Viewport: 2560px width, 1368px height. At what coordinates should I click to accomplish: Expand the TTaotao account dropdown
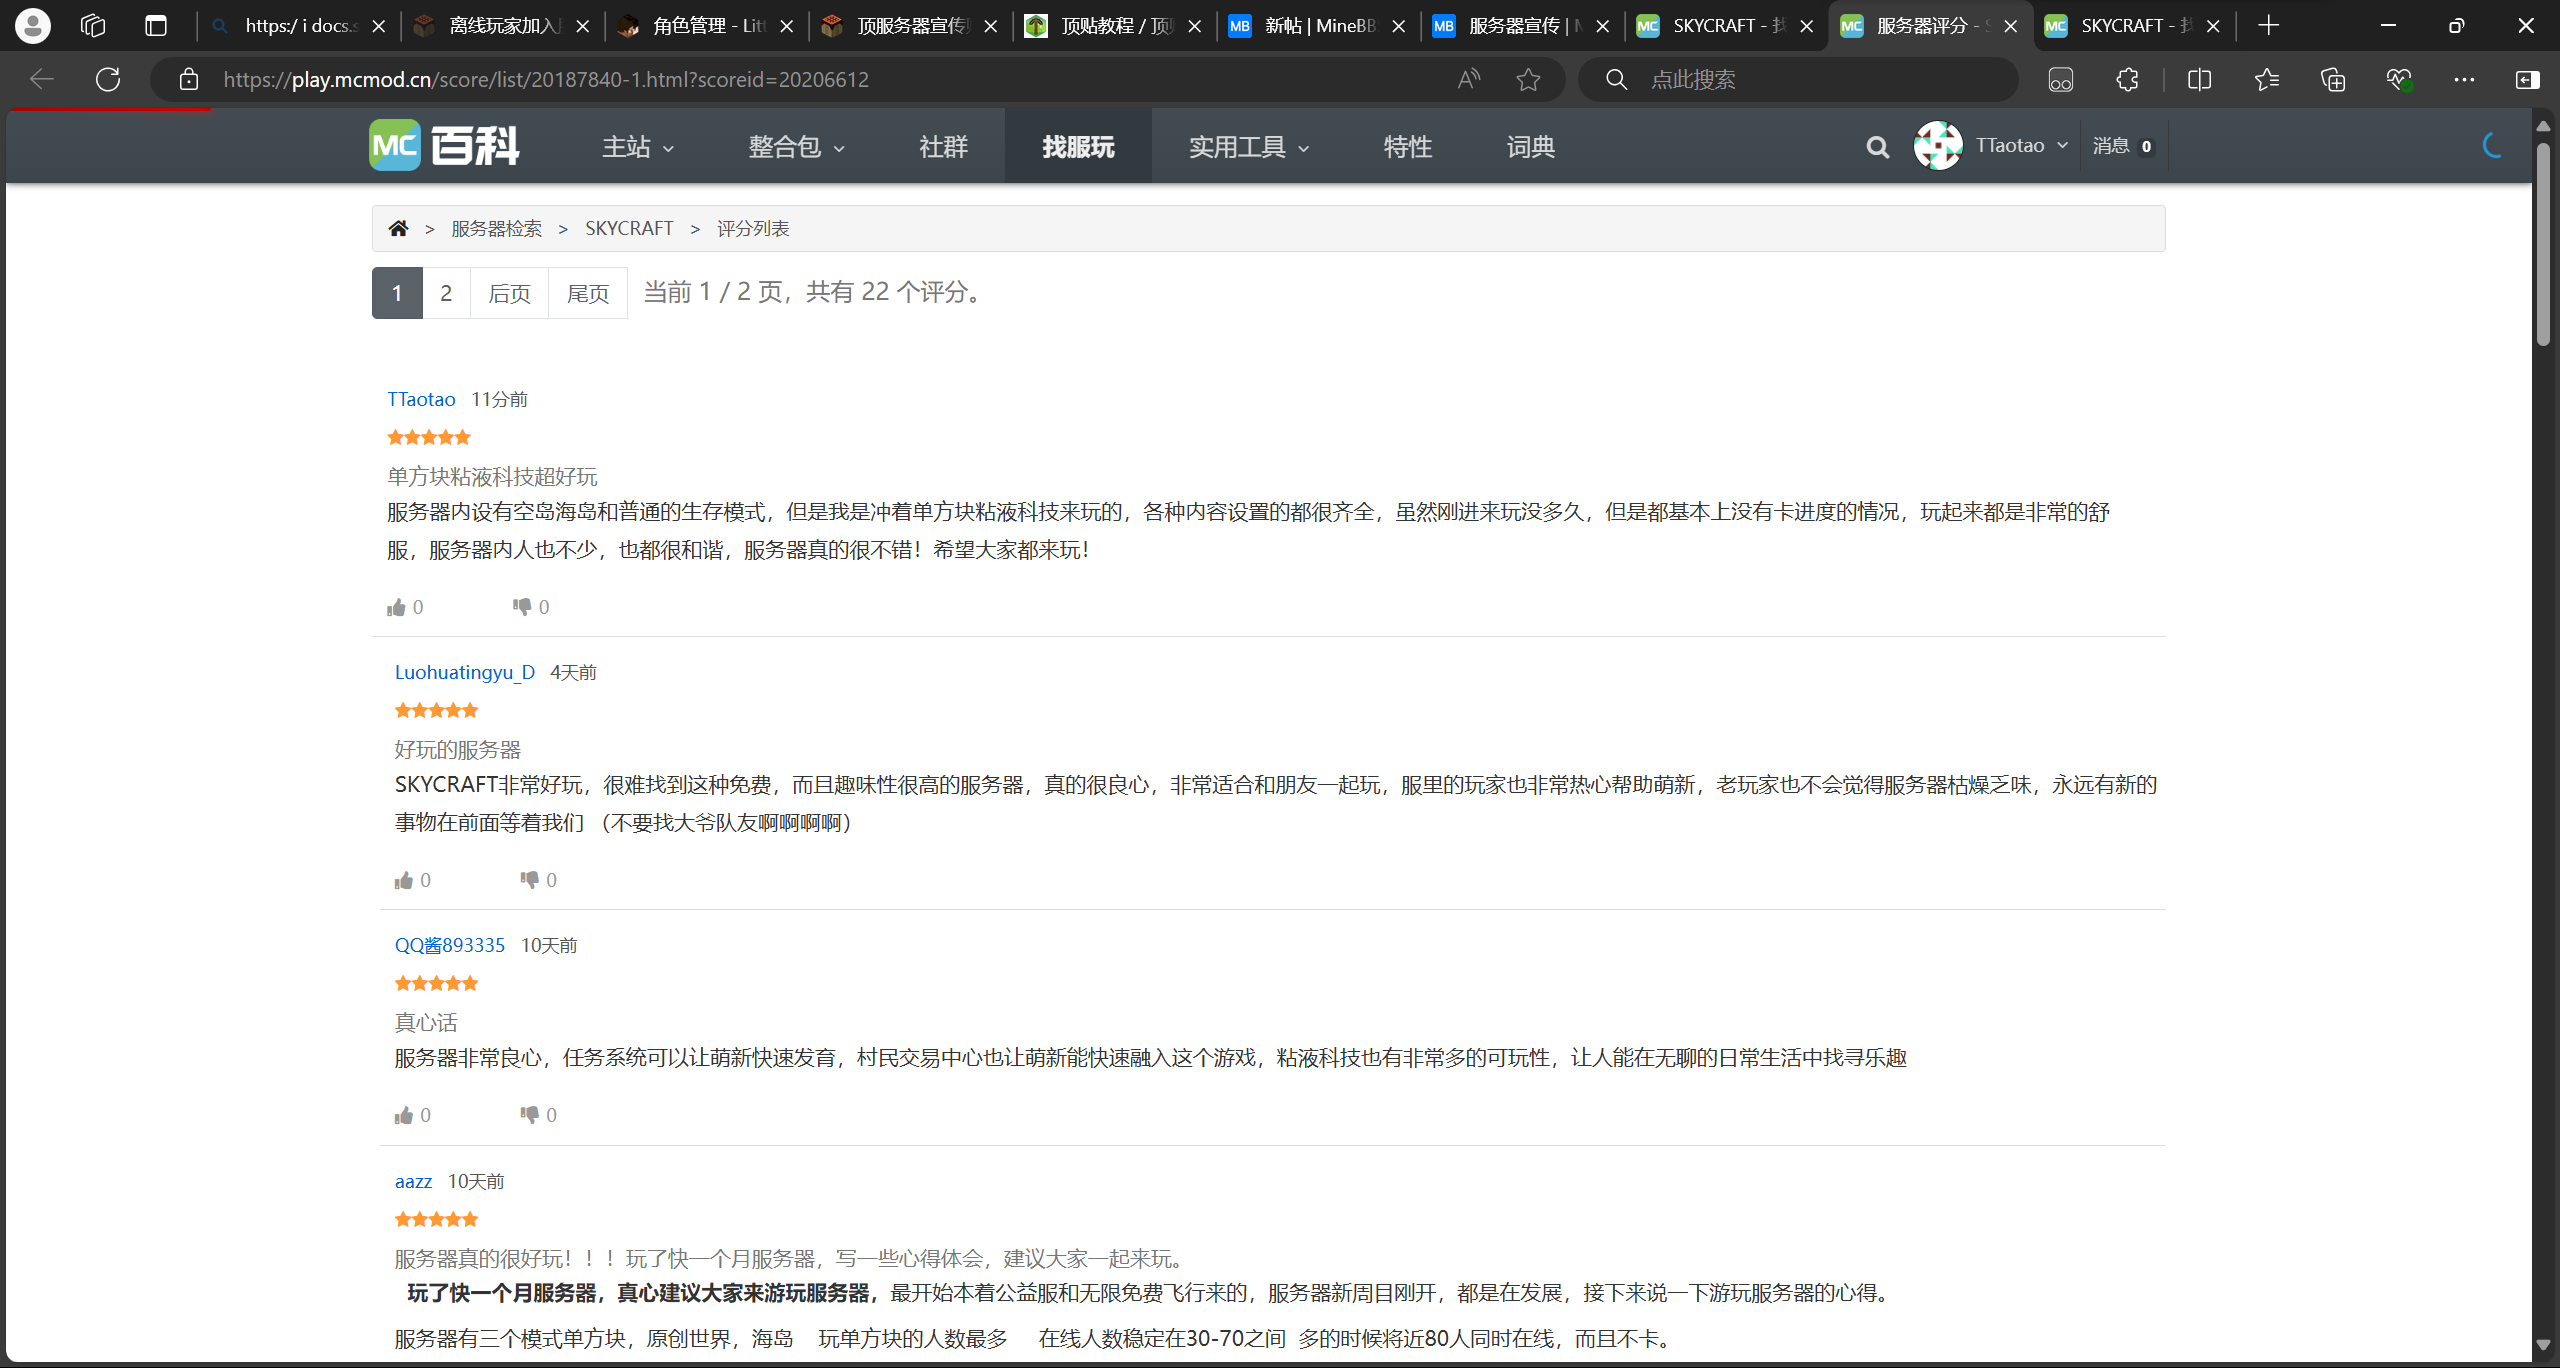point(2022,146)
